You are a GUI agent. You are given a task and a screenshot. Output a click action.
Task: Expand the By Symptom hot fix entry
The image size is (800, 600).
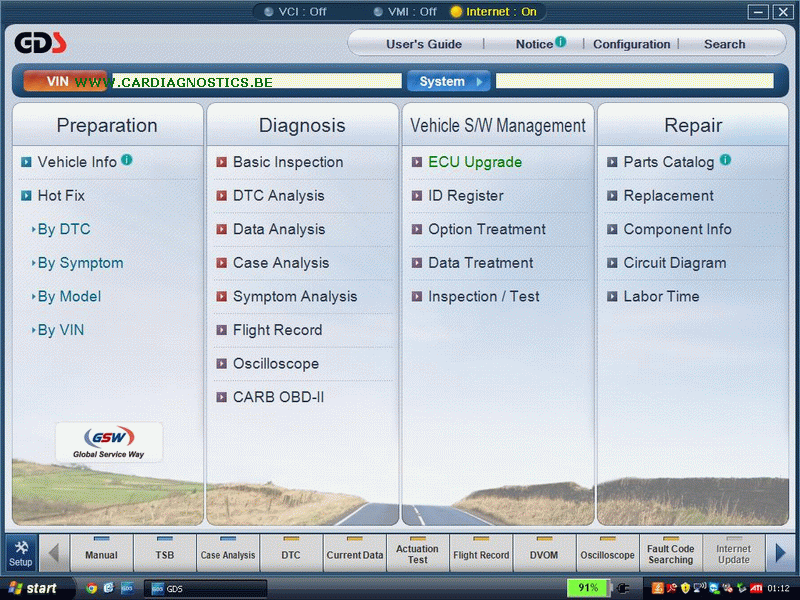pyautogui.click(x=80, y=263)
